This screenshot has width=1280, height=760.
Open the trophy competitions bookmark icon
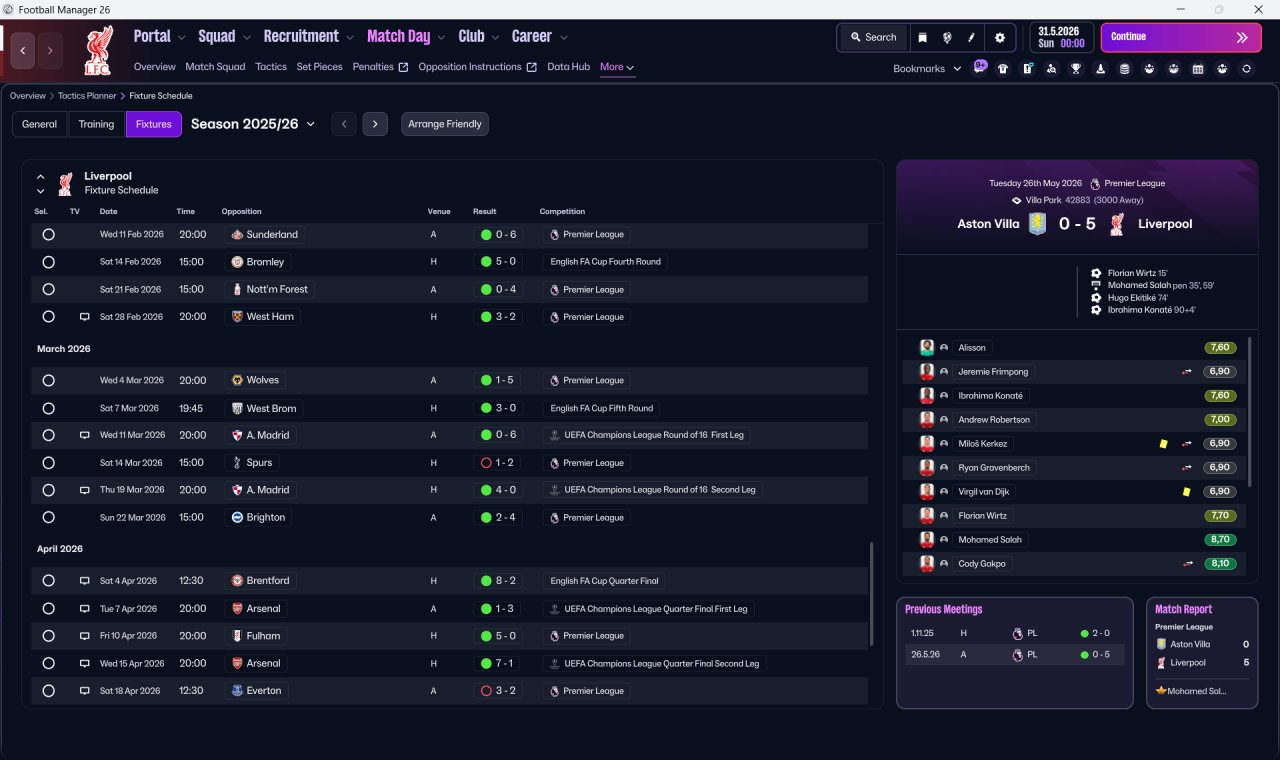[x=1076, y=69]
